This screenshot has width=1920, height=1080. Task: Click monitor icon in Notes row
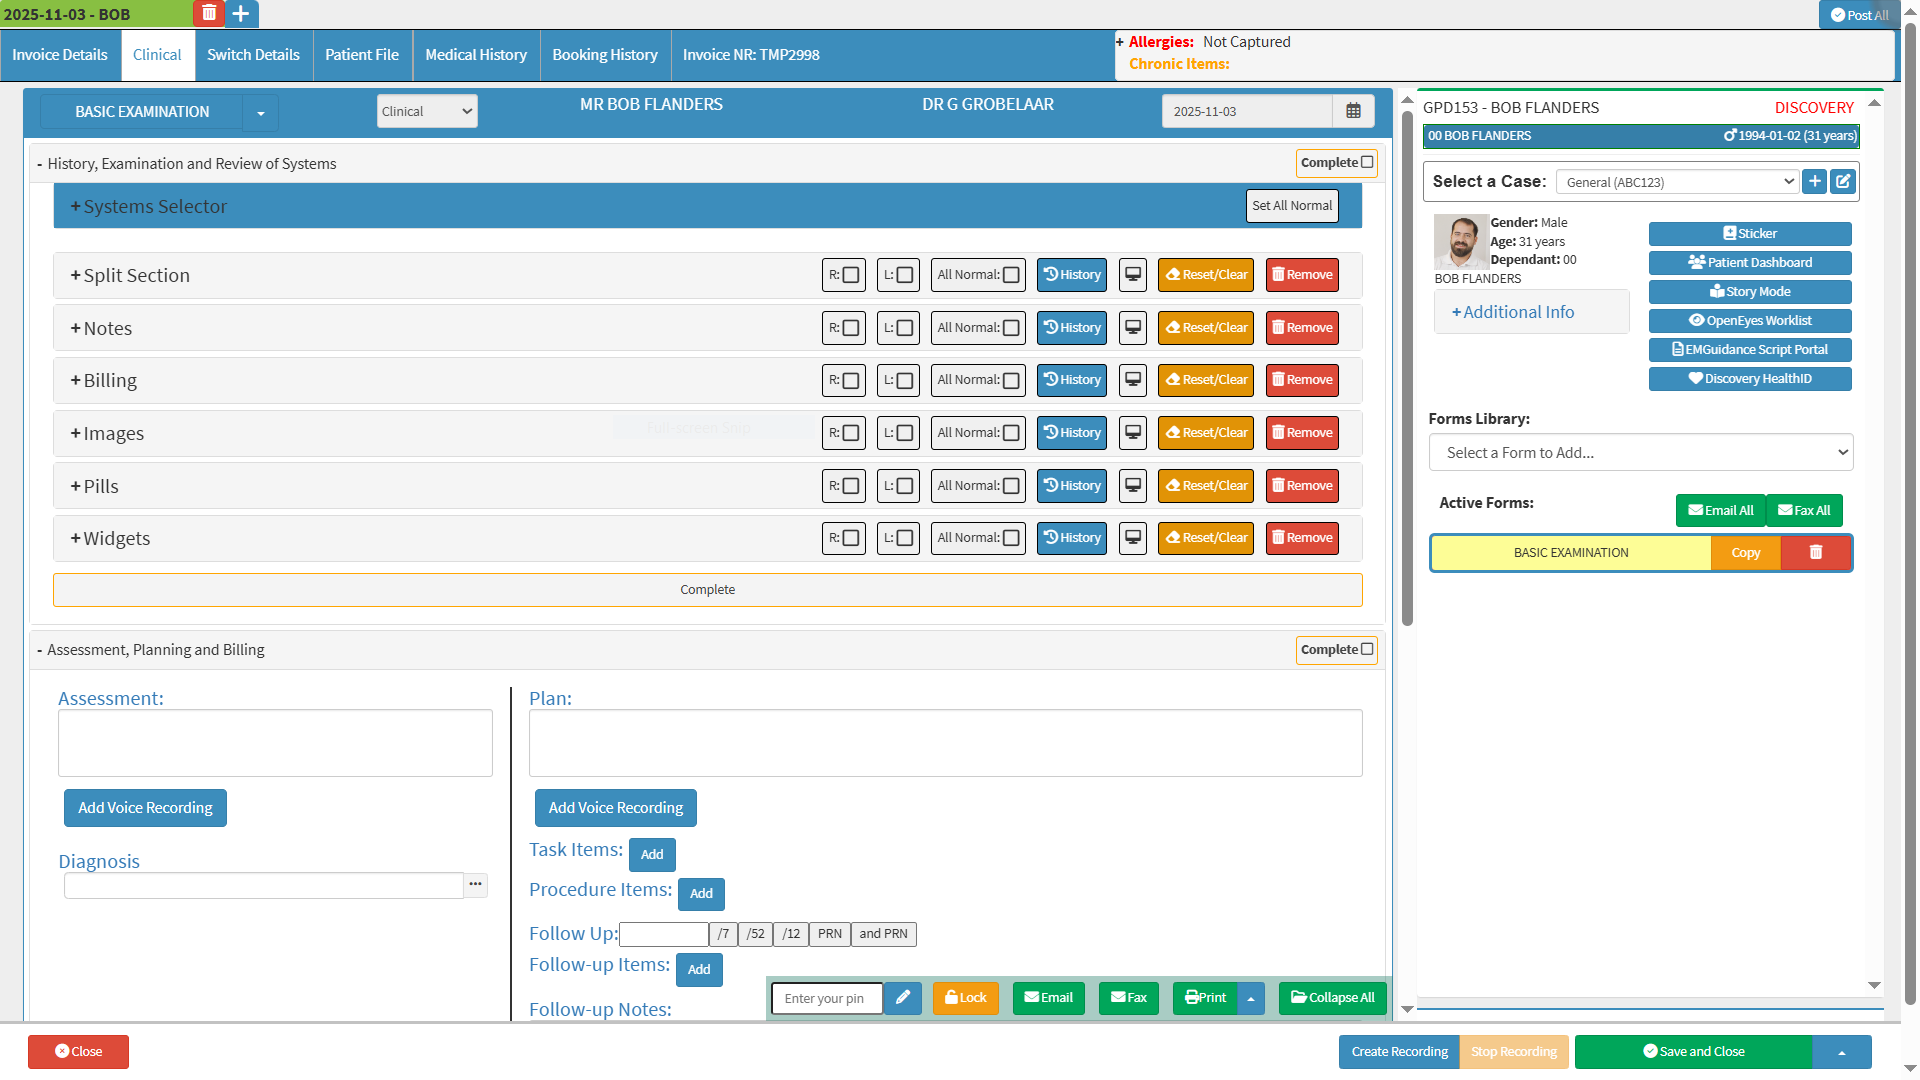click(x=1133, y=328)
